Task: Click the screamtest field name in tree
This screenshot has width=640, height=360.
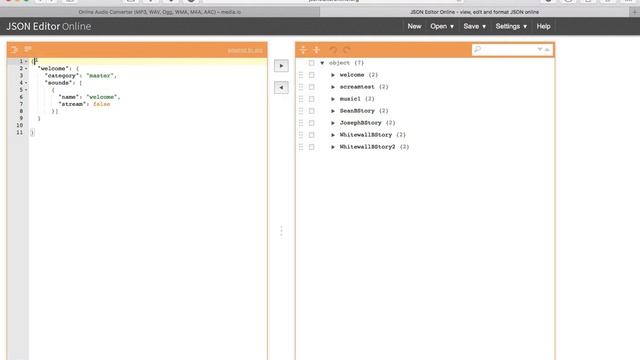Action: click(x=357, y=87)
